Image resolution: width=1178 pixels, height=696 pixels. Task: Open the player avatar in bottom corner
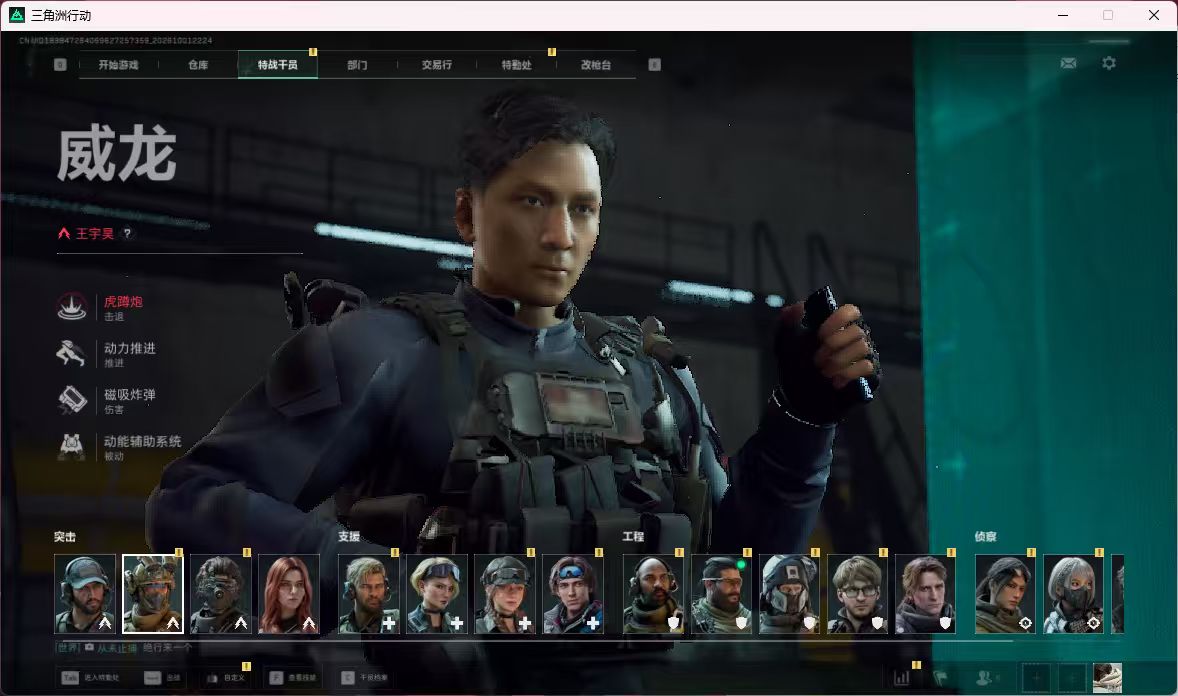[1107, 678]
